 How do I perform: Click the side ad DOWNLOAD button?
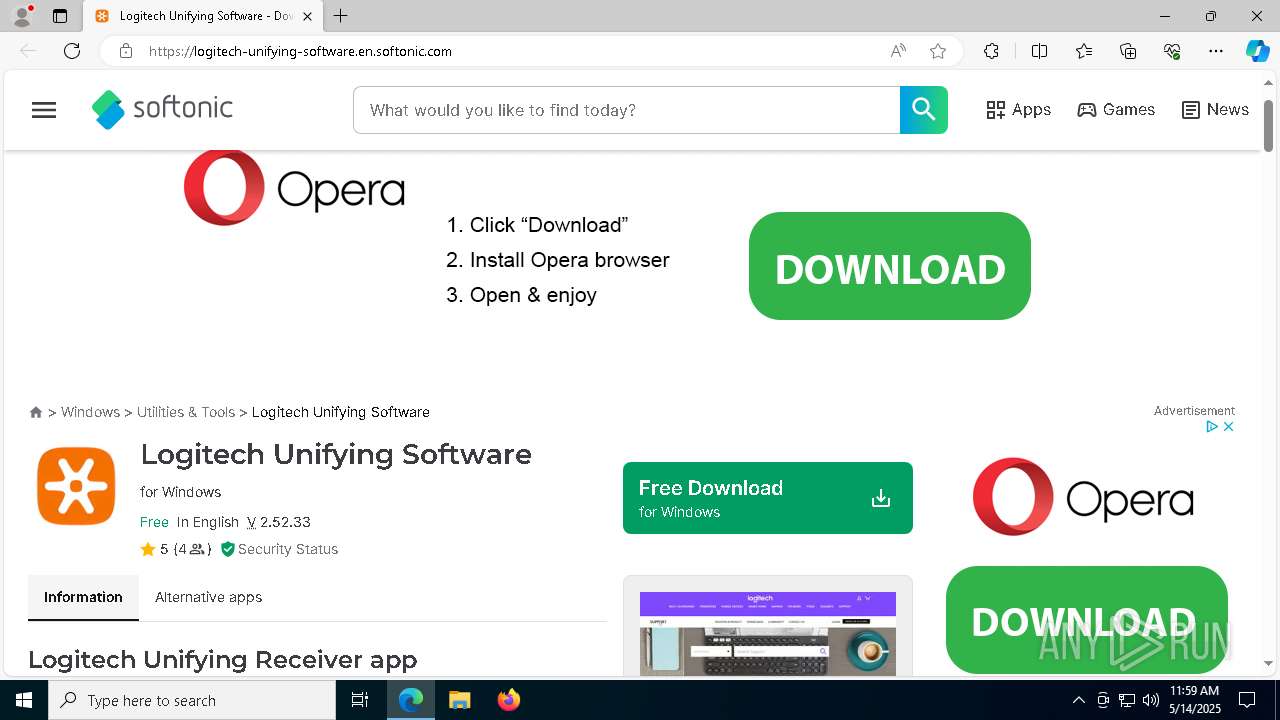pos(1086,621)
